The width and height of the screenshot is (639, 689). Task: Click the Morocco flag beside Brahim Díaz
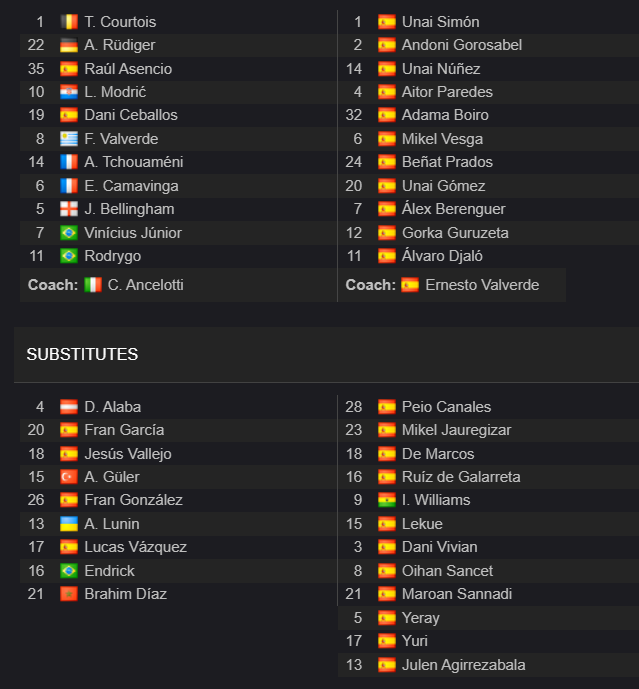pyautogui.click(x=69, y=594)
